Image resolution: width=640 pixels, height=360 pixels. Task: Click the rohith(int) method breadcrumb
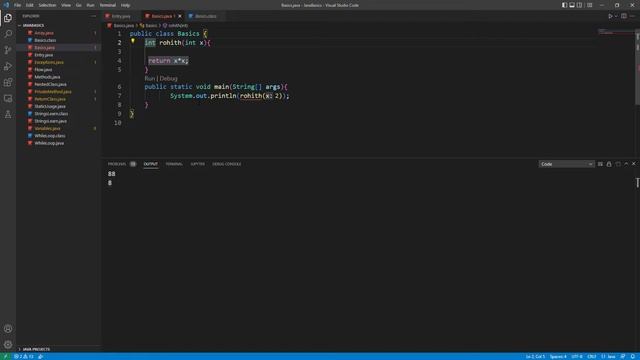[x=176, y=25]
